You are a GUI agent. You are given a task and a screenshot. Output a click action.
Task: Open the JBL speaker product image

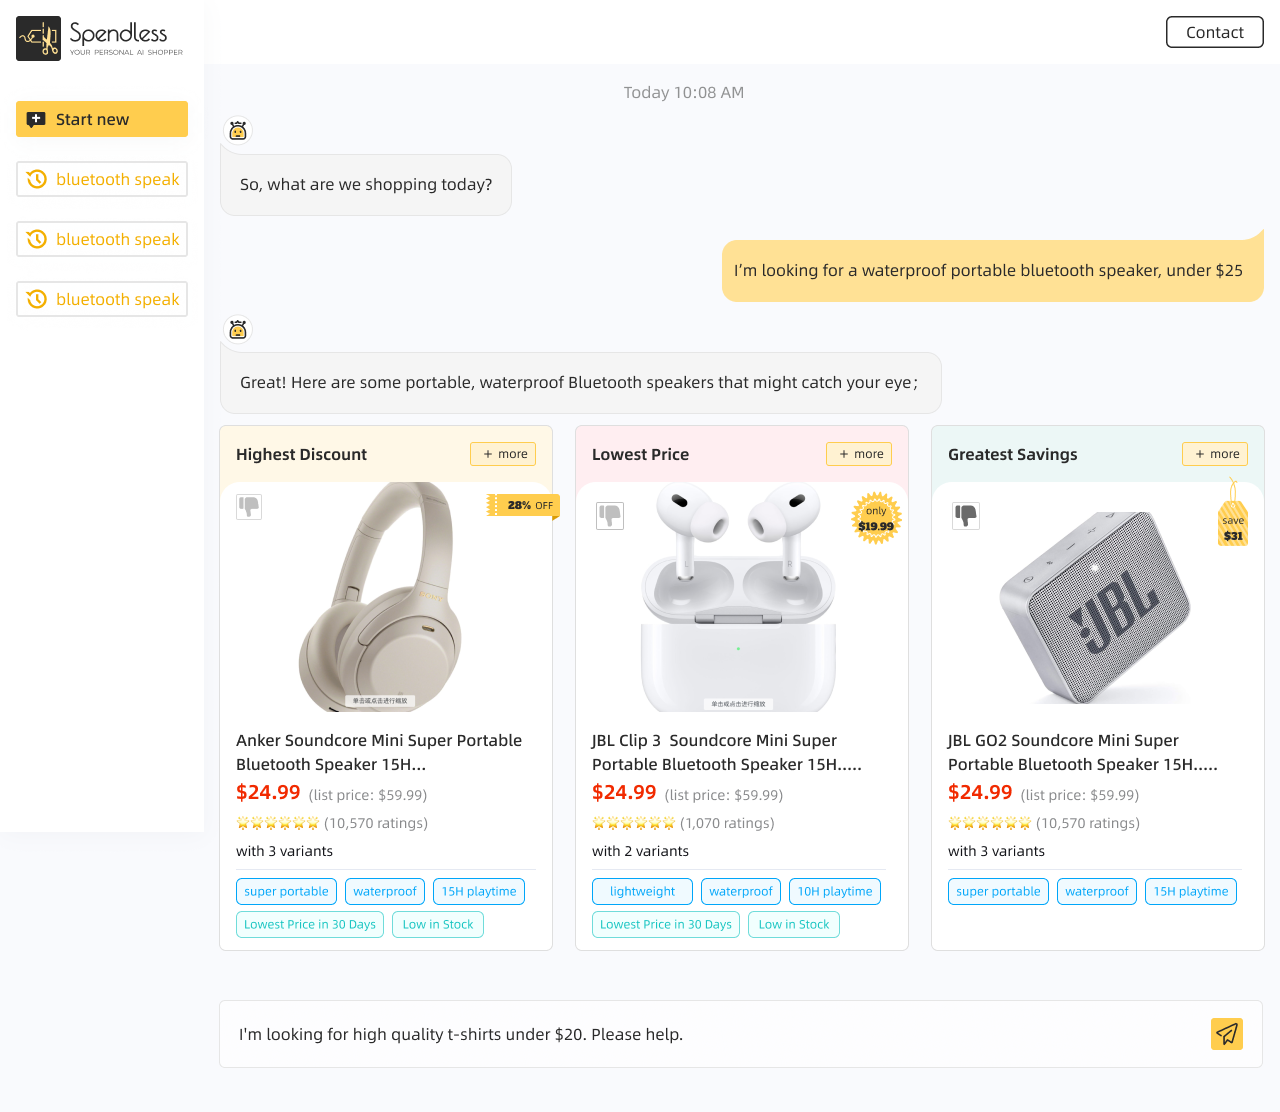pos(1096,607)
